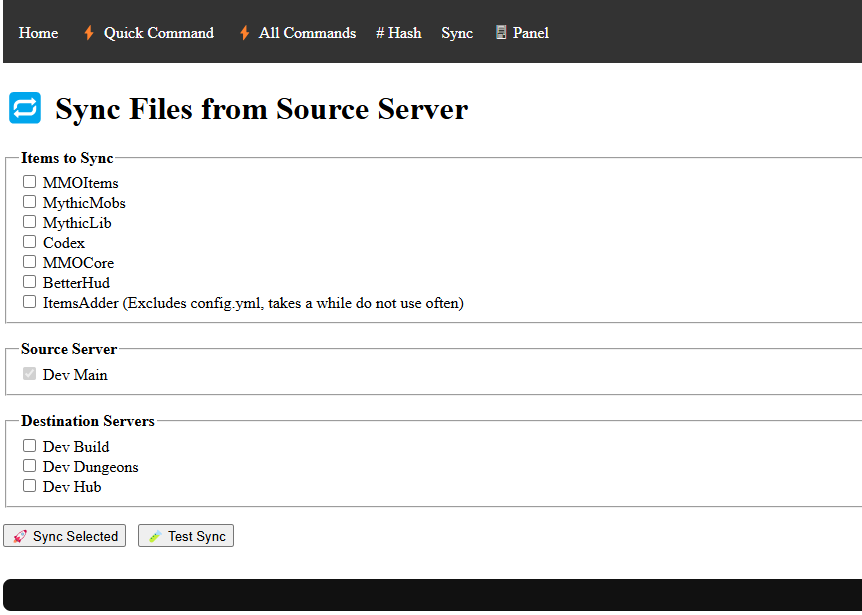Check the Dev Hub destination checkbox

pos(30,486)
